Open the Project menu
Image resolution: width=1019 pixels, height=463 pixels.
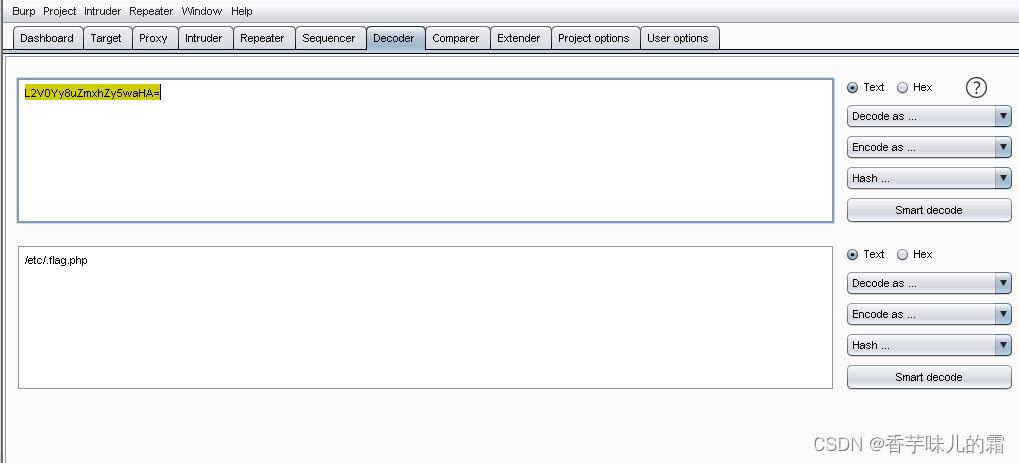[x=60, y=11]
